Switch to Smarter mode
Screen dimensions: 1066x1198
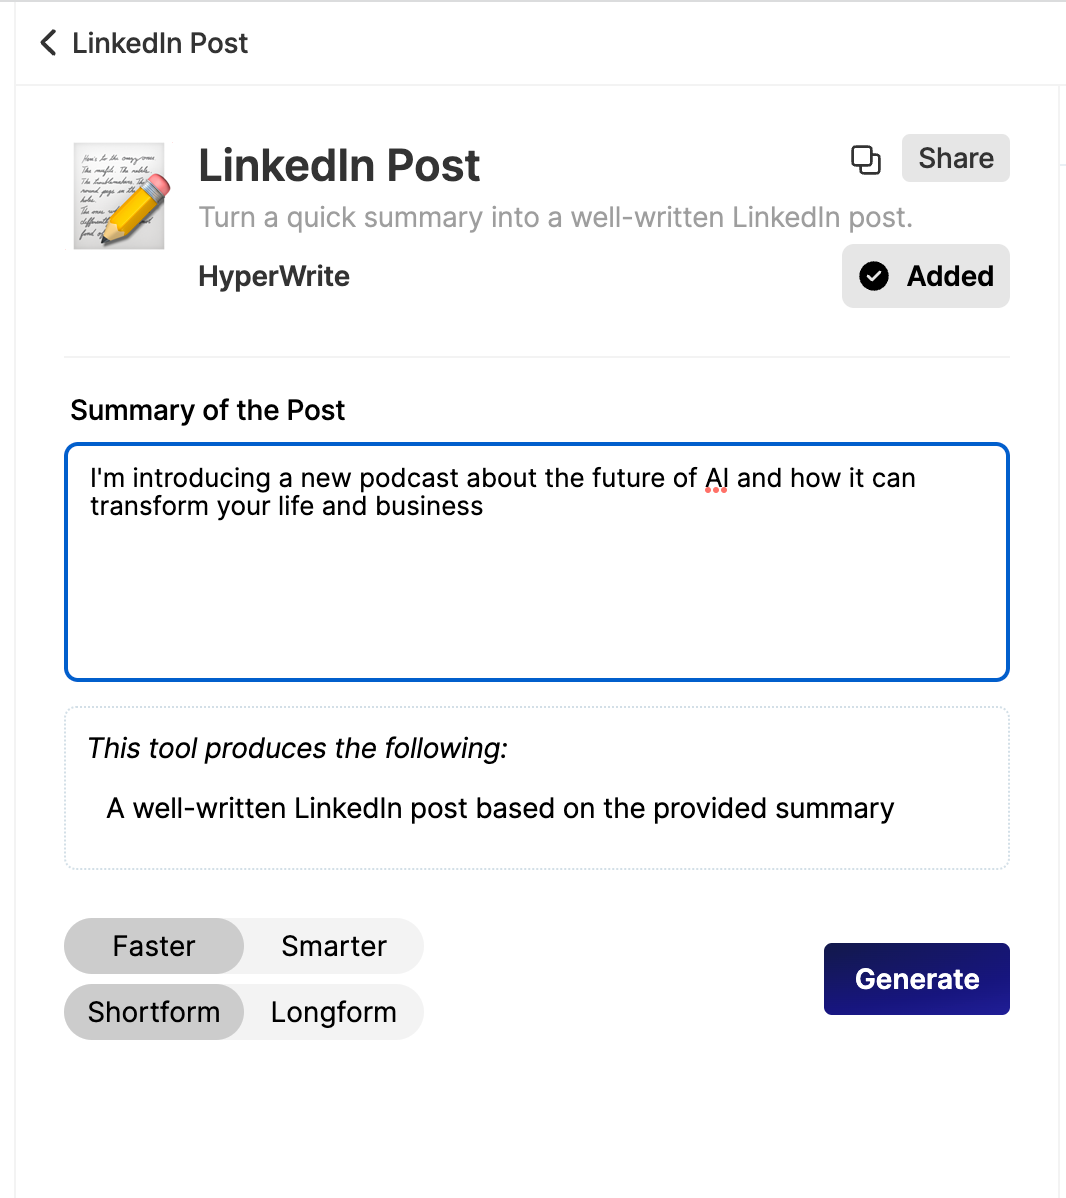pyautogui.click(x=334, y=946)
